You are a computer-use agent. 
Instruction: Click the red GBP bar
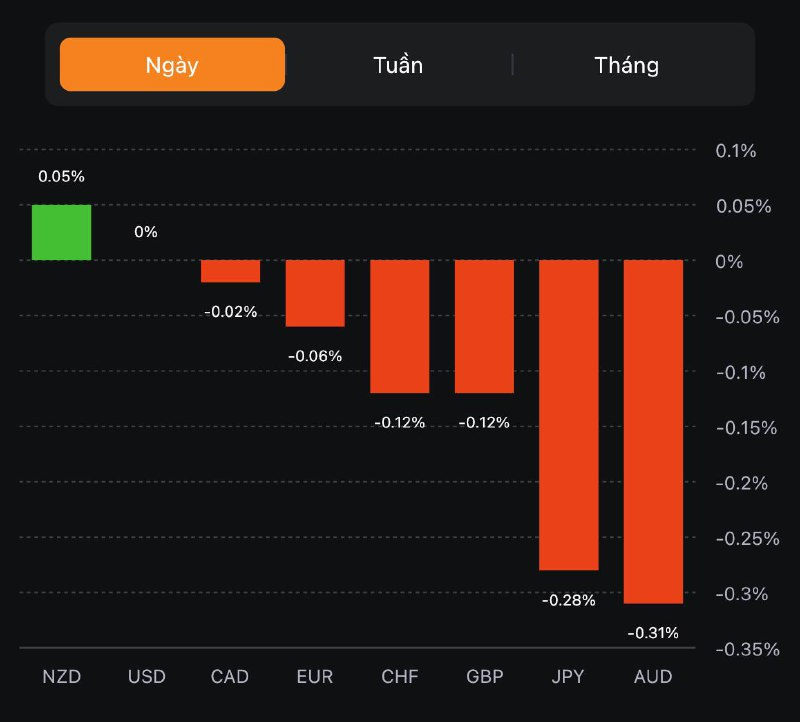(x=484, y=326)
